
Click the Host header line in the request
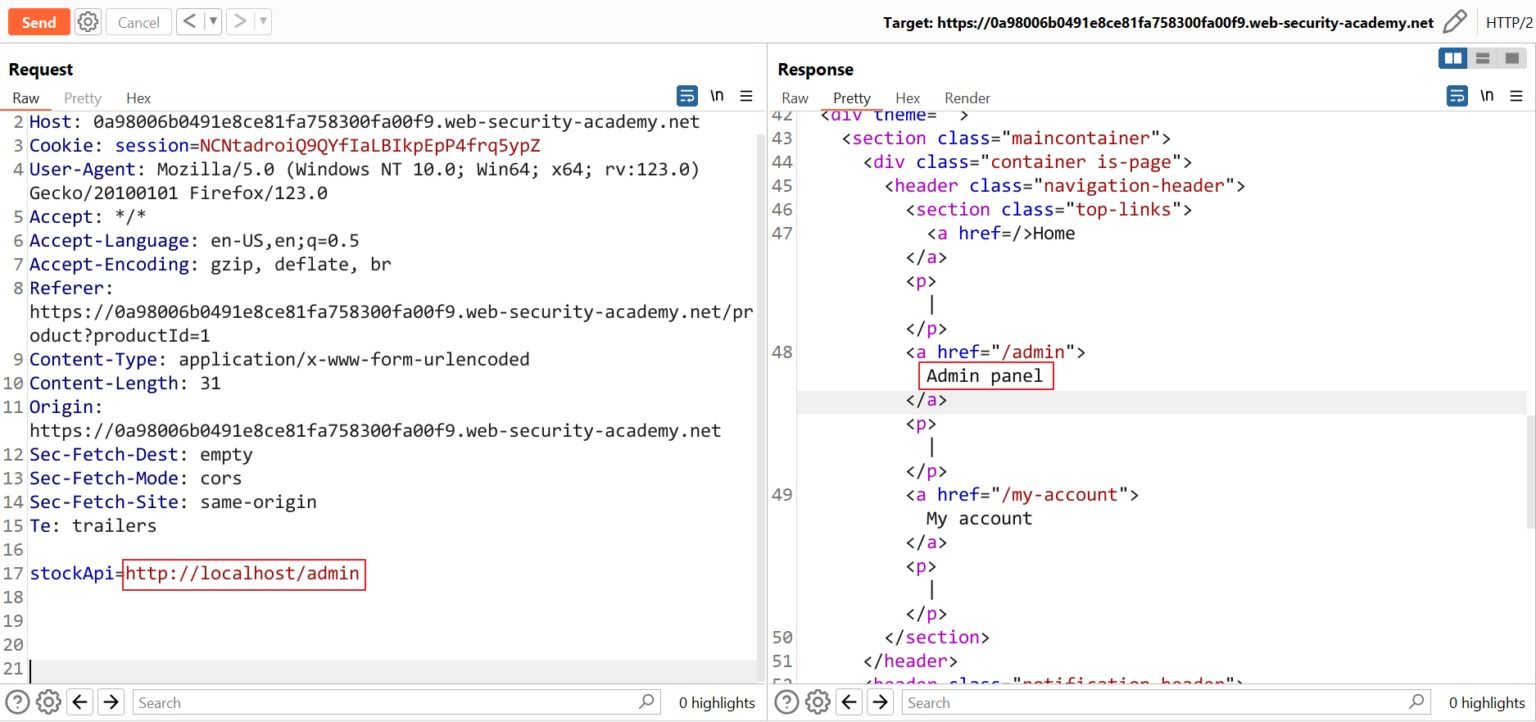[x=364, y=122]
